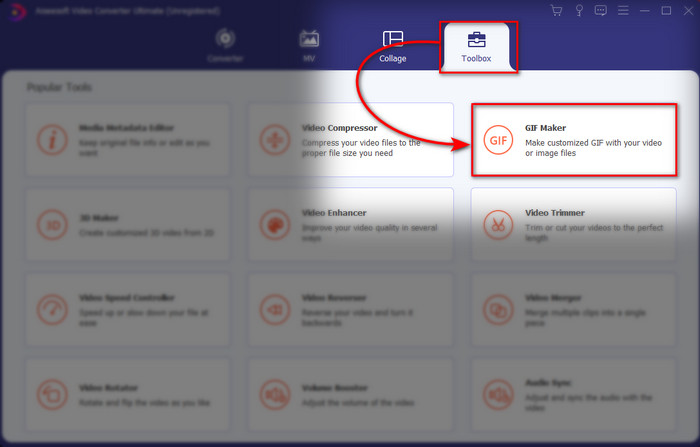Image resolution: width=700 pixels, height=447 pixels.
Task: Open the GIF Maker tool
Action: [574, 140]
